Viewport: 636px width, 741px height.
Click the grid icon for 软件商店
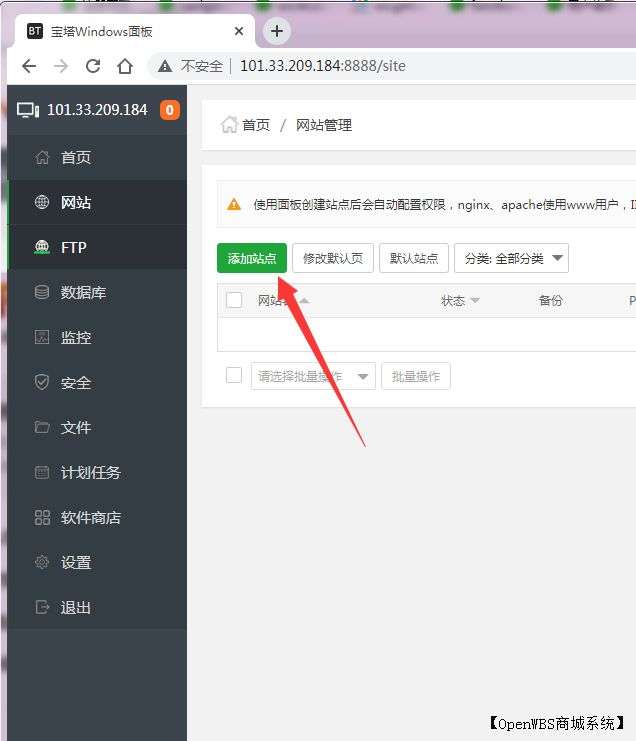tap(42, 518)
